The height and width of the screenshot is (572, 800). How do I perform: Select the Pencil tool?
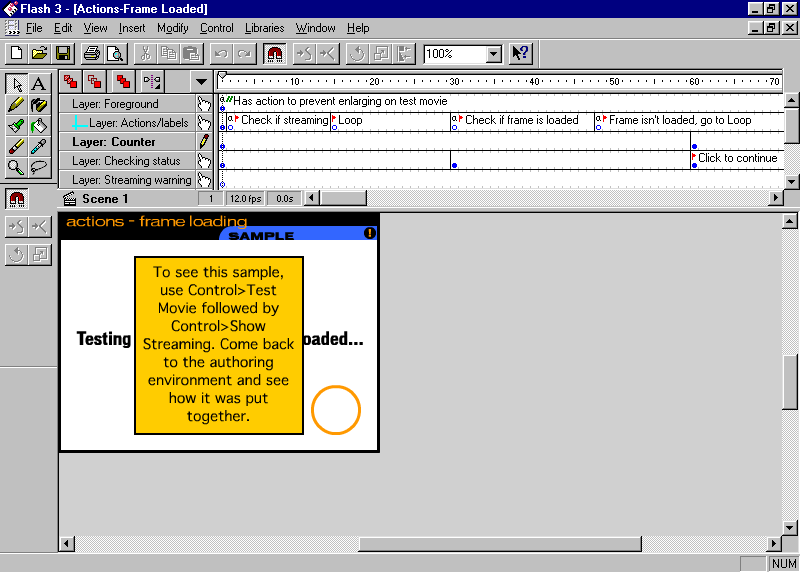coord(17,105)
